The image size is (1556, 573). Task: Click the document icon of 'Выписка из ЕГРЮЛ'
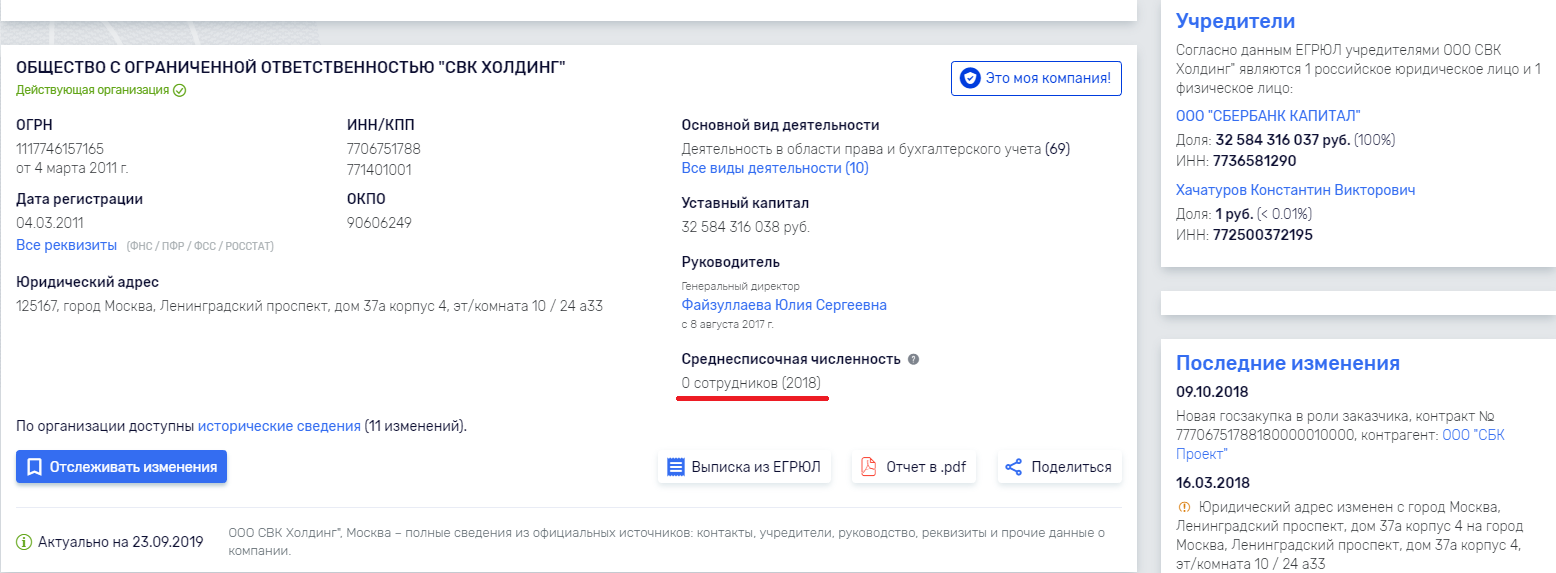[676, 467]
